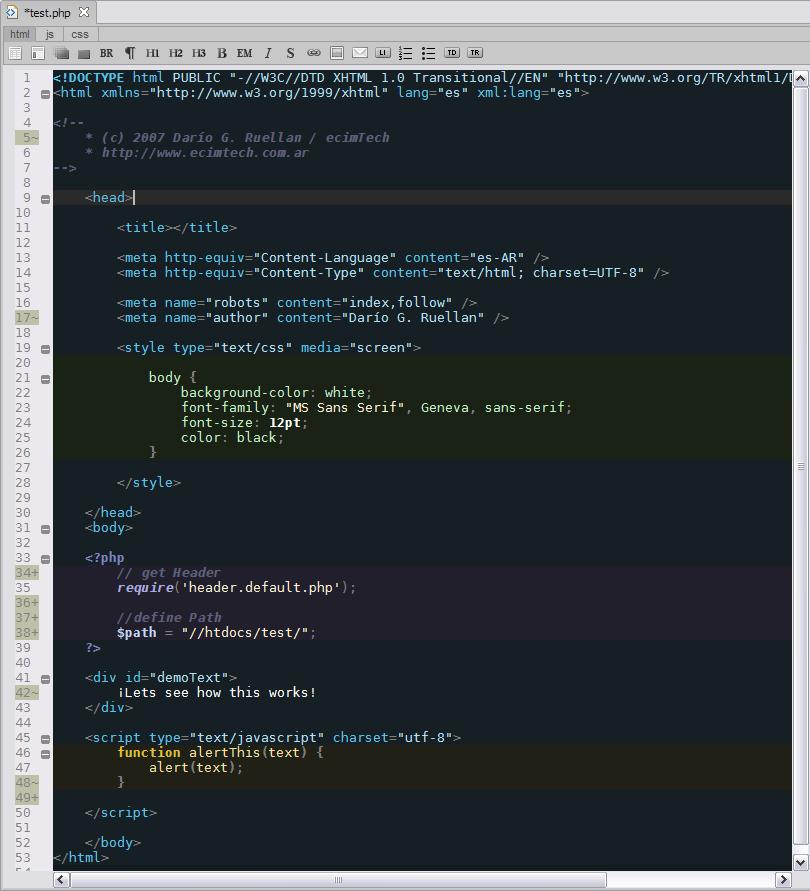Collapse the html tag on line 2
The height and width of the screenshot is (891, 810).
pyautogui.click(x=45, y=94)
